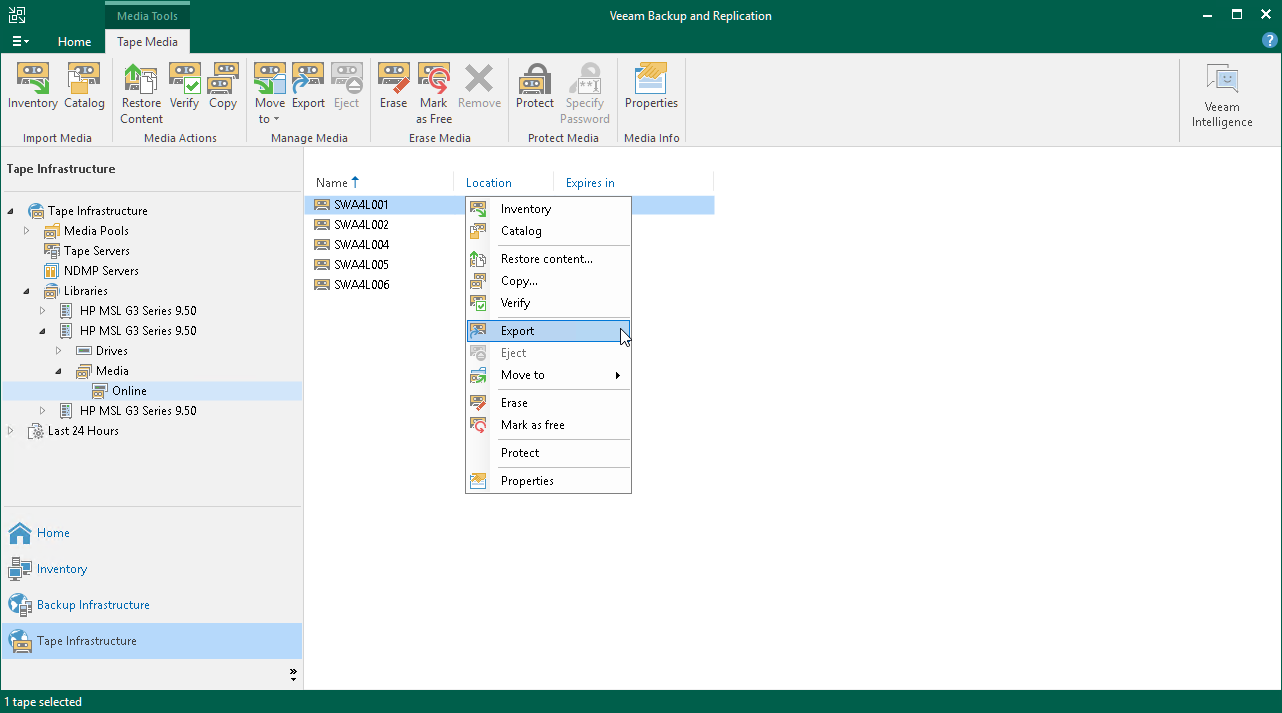Open the main hamburger menu

pos(20,41)
